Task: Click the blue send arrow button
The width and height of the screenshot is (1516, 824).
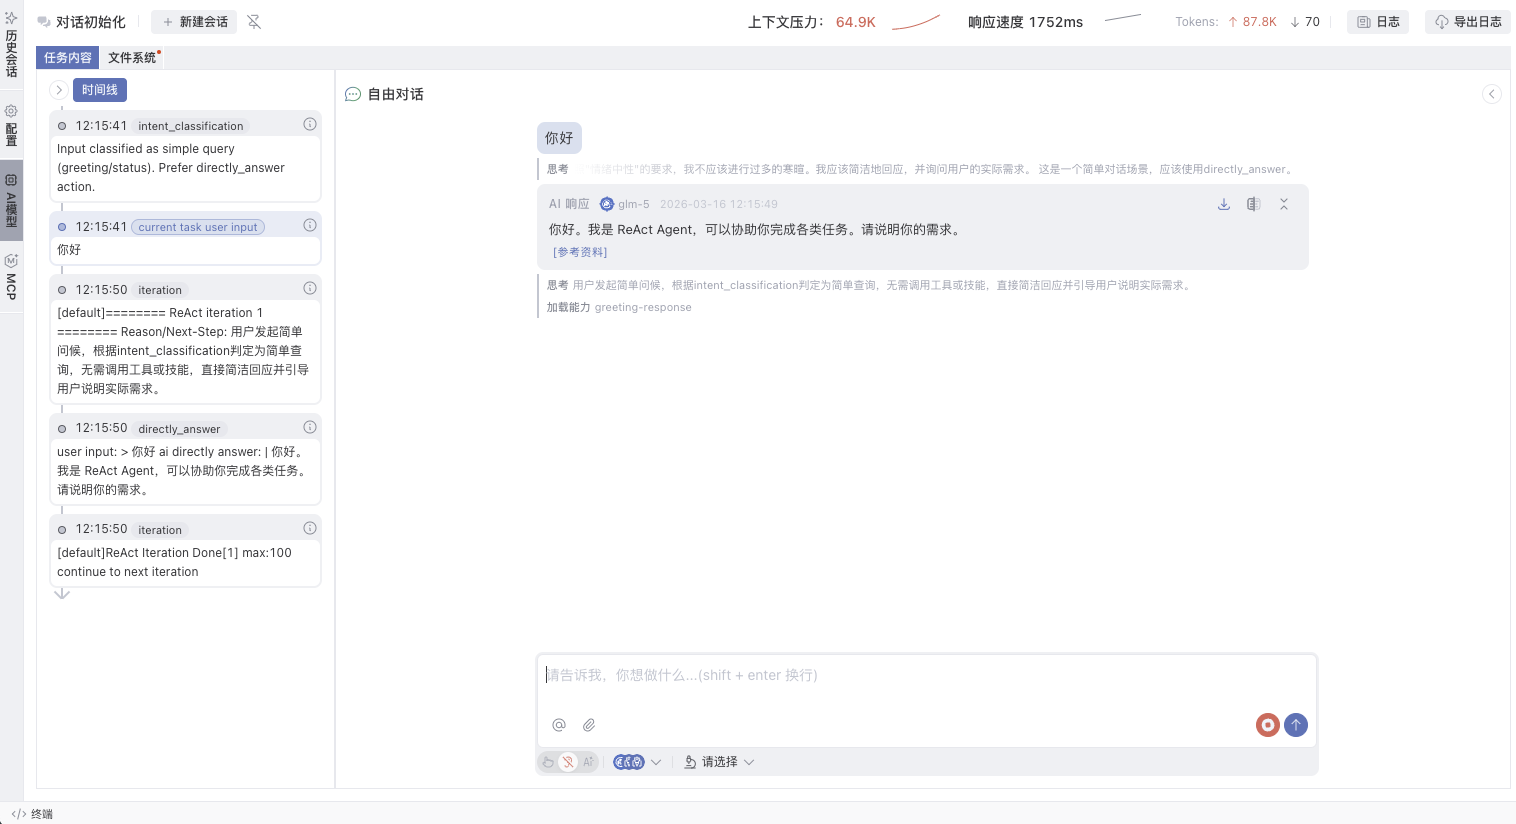Action: 1296,725
